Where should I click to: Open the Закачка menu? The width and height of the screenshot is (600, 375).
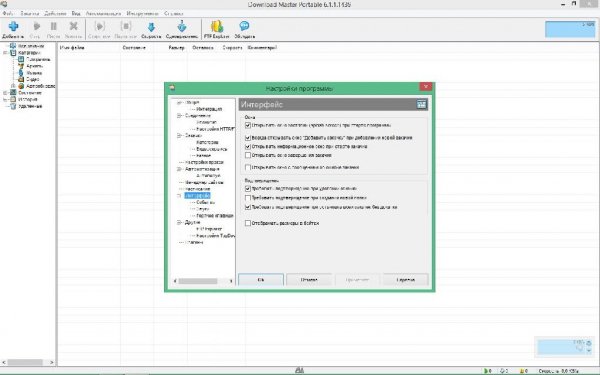coord(29,13)
